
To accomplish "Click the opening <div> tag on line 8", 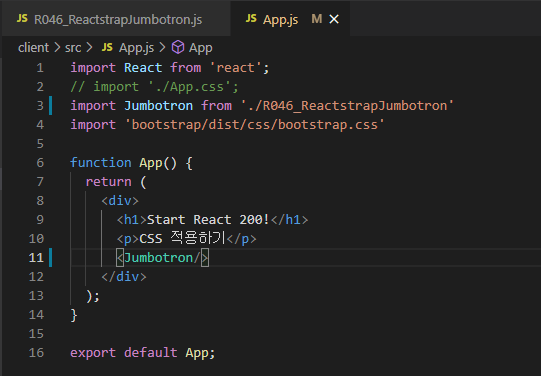I will point(120,201).
